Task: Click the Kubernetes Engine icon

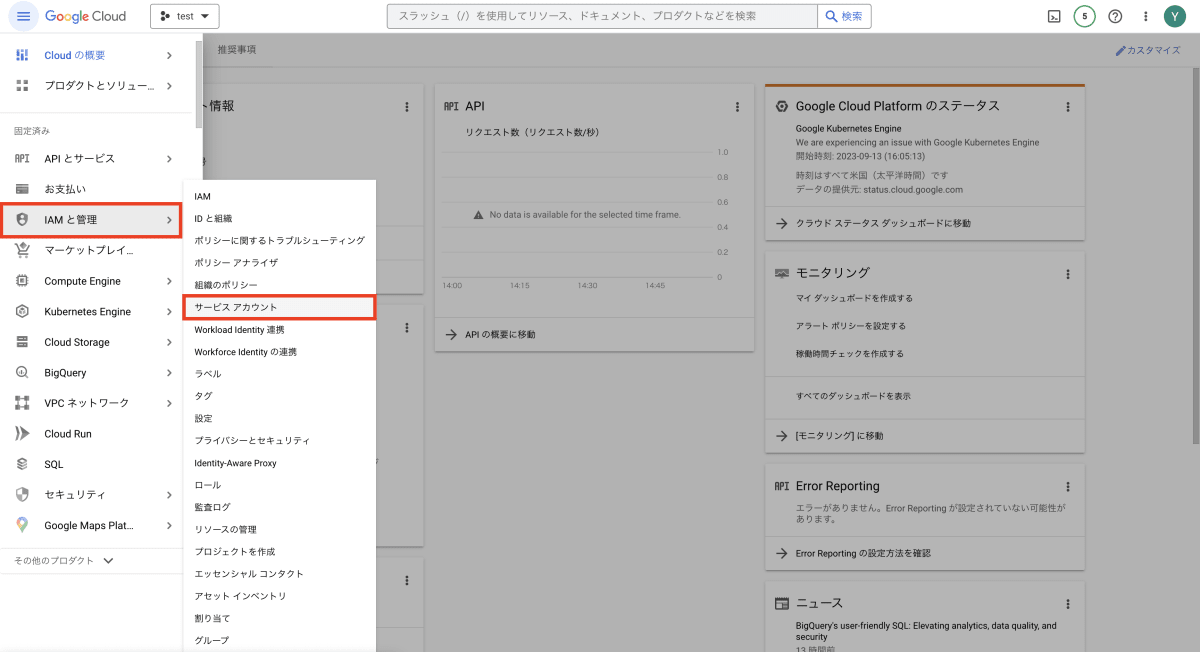Action: pos(23,311)
